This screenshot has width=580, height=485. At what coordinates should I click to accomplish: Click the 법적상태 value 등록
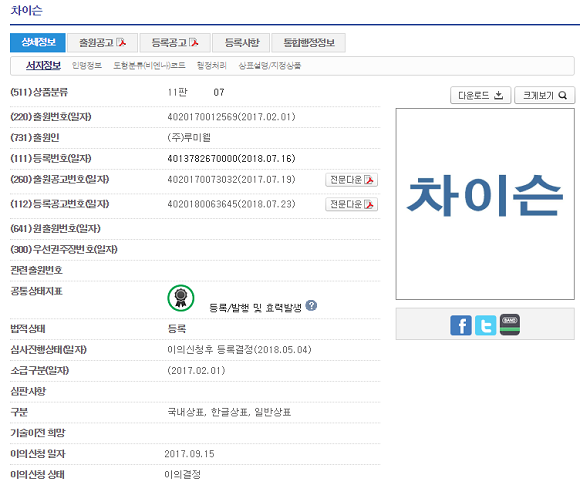[x=177, y=329]
